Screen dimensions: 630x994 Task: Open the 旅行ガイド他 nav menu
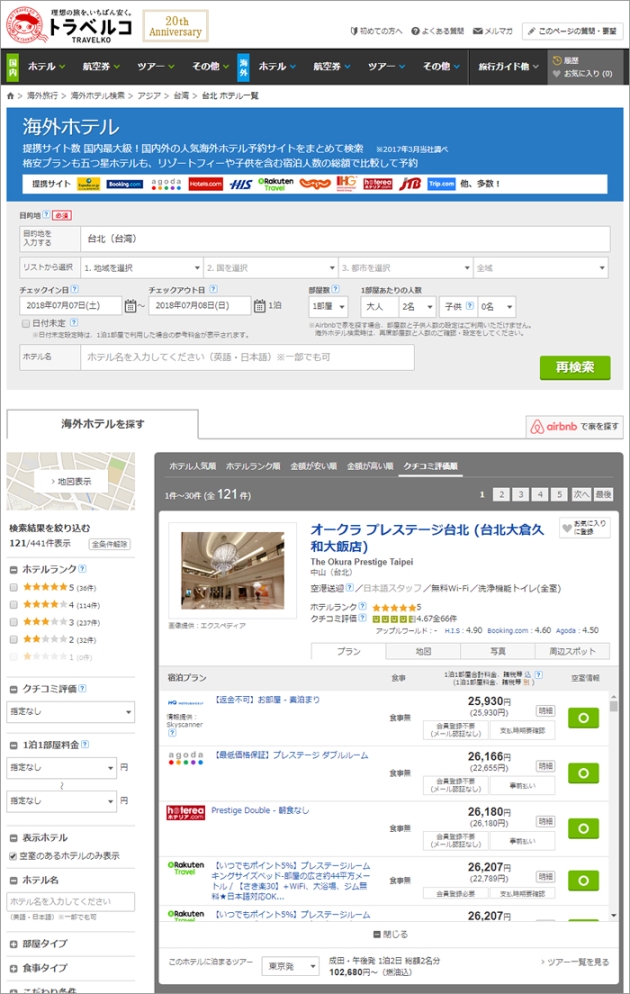[508, 66]
